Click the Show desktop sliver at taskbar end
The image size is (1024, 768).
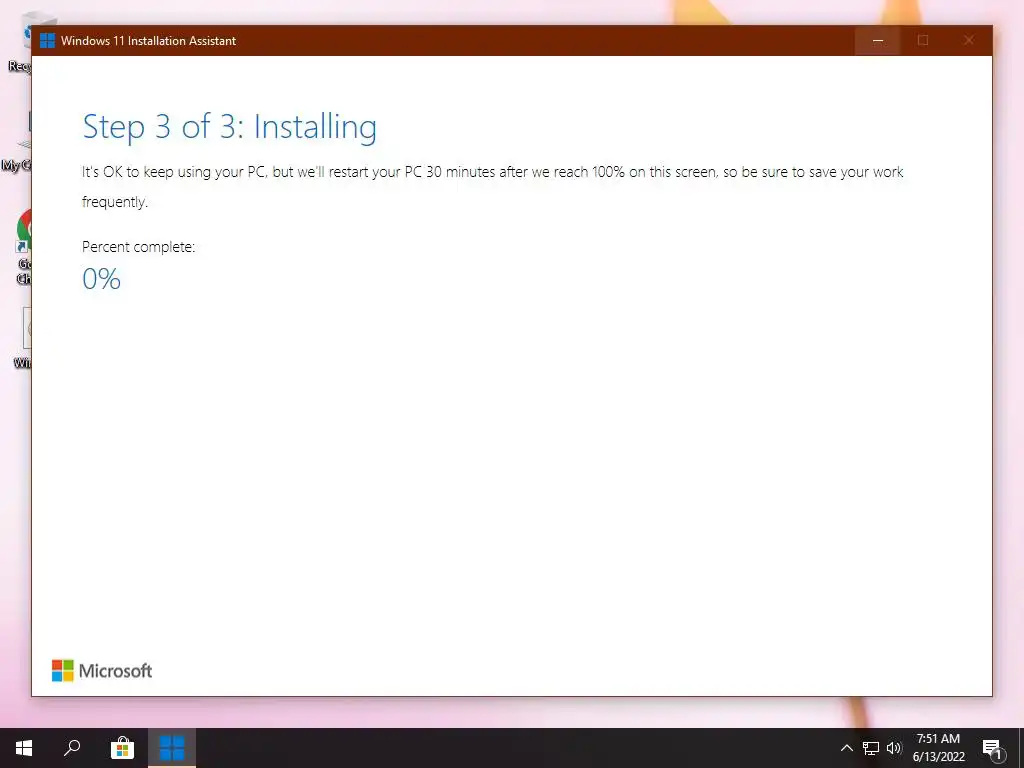point(1021,748)
